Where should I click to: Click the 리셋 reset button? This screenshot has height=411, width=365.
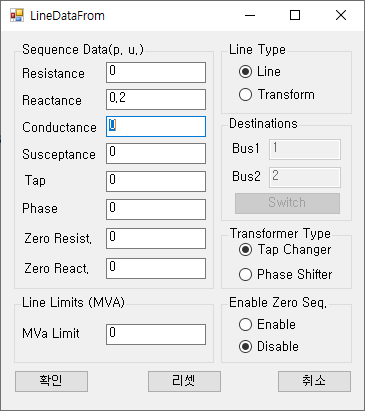tap(184, 381)
